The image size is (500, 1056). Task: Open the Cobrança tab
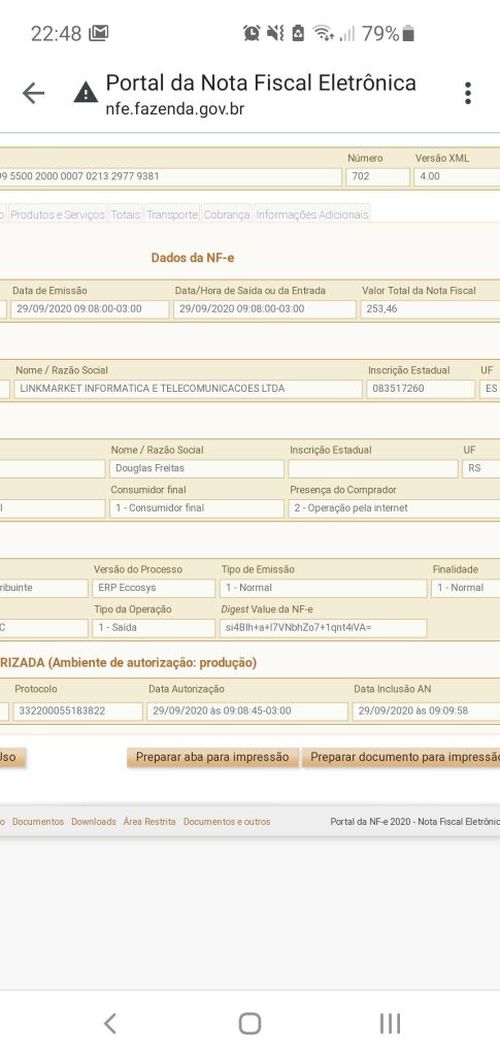pos(226,214)
